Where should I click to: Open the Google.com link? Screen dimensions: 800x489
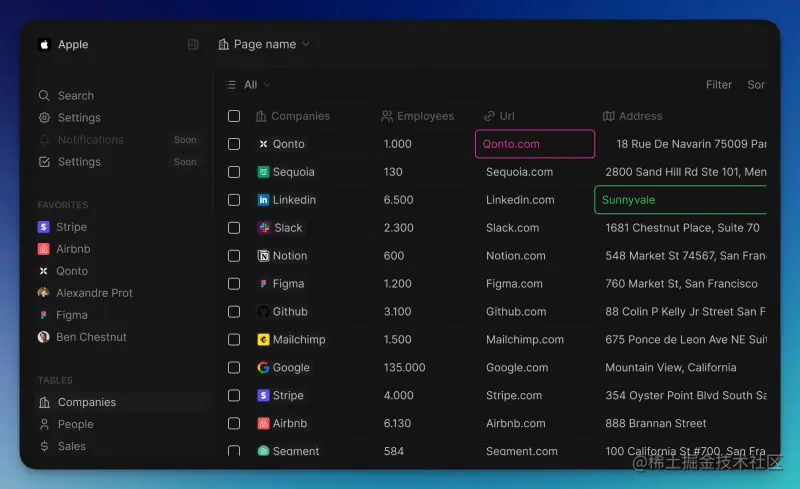coord(517,368)
